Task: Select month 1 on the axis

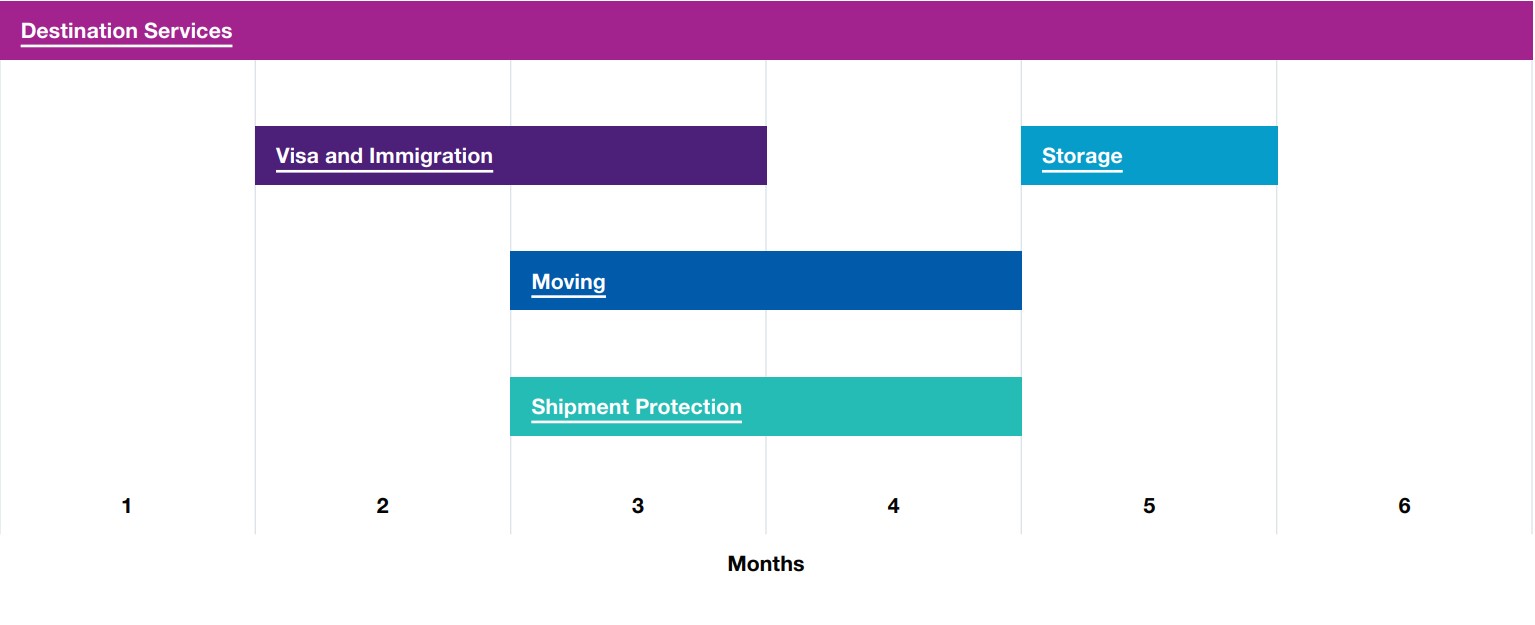Action: tap(126, 506)
